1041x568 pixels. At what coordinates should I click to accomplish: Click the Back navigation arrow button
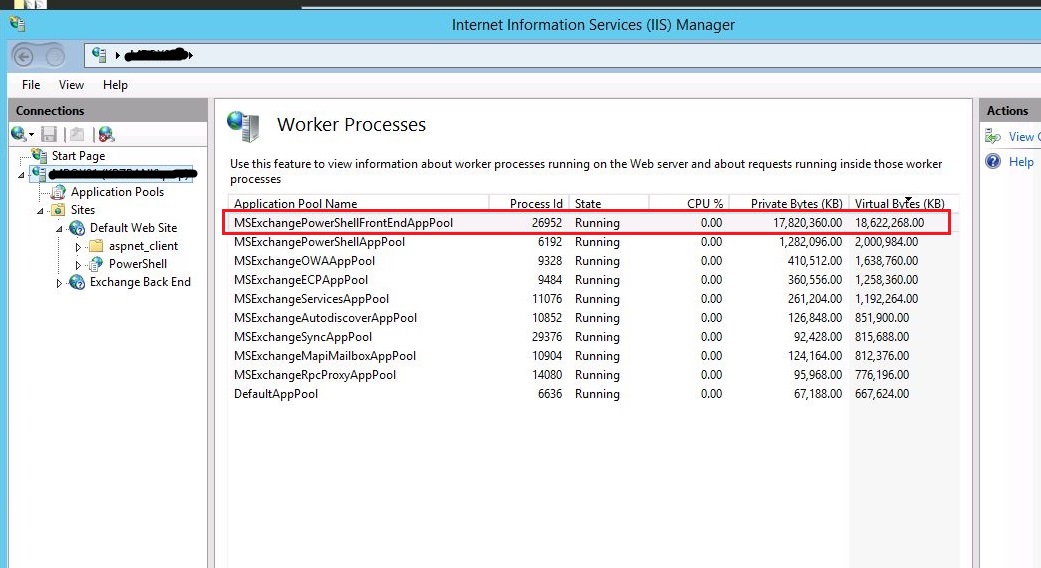click(23, 56)
